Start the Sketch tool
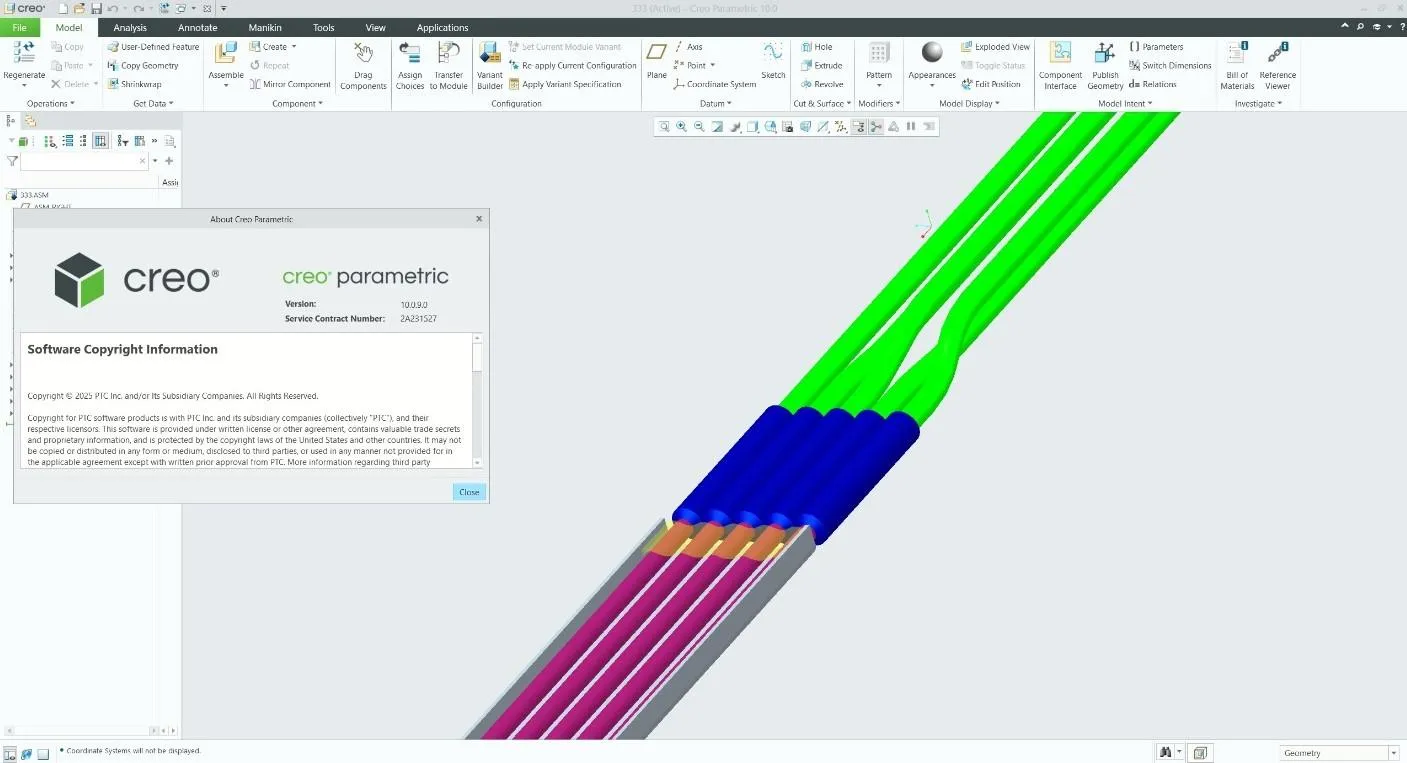Image resolution: width=1407 pixels, height=763 pixels. point(773,60)
